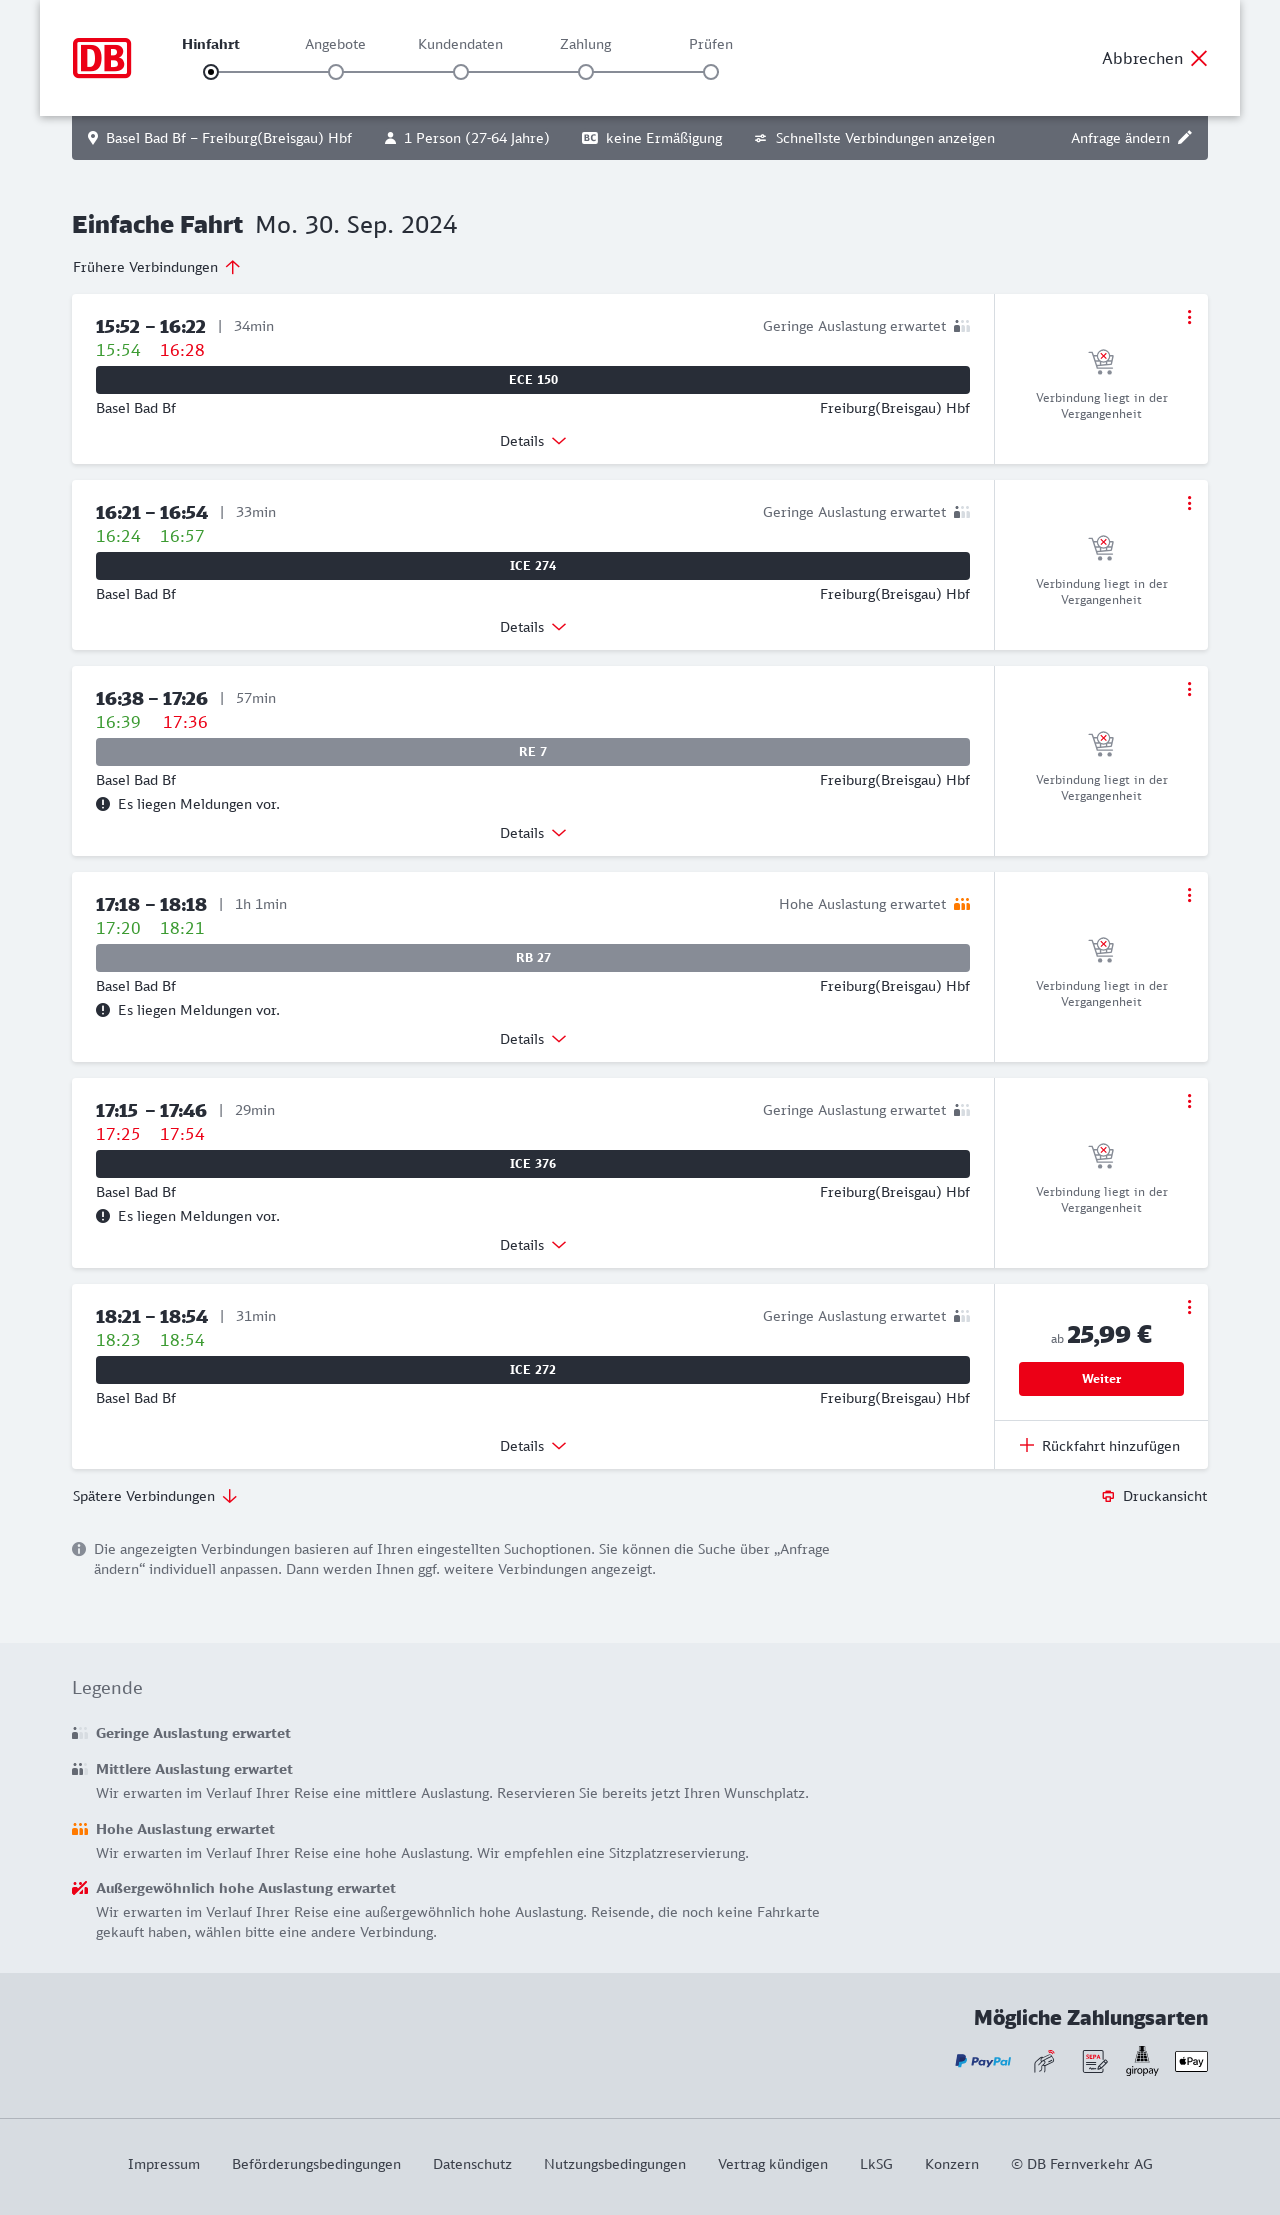Click the occupancy icon for RB 27 connection
Viewport: 1280px width, 2215px height.
962,904
